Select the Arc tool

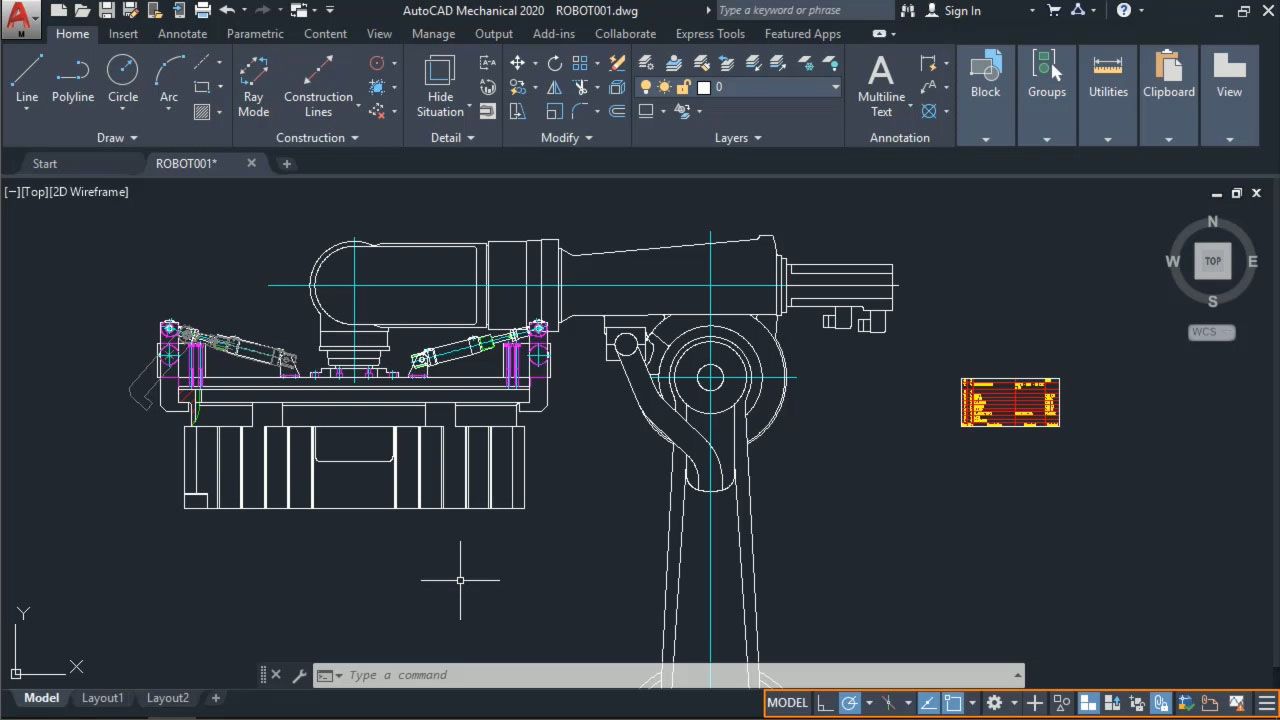pos(169,79)
